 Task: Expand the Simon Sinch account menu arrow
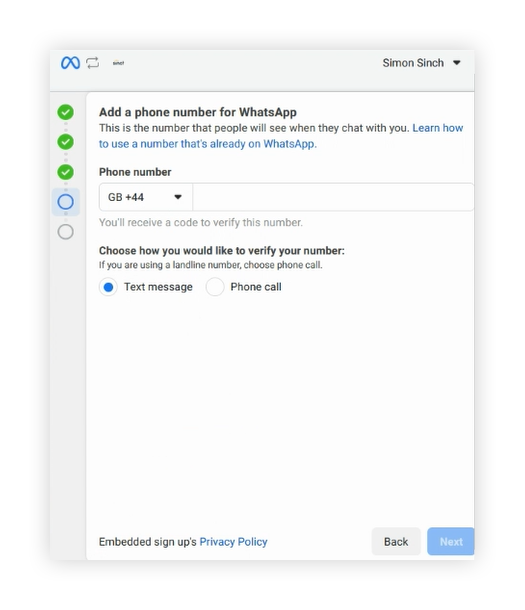click(x=457, y=63)
